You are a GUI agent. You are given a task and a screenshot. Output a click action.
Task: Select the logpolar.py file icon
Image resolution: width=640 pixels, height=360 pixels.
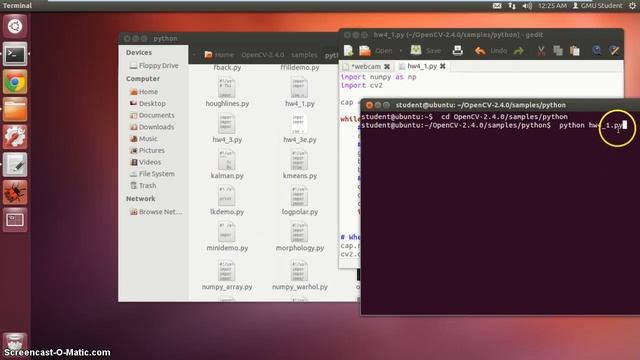pos(300,196)
